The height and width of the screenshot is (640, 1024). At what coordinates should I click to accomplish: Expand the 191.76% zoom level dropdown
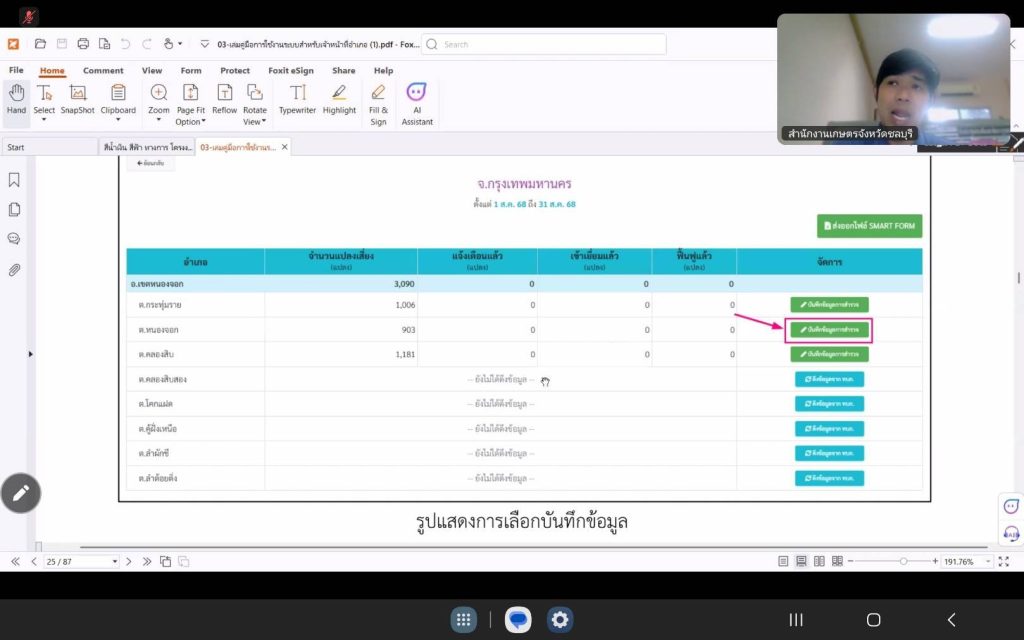tap(990, 562)
